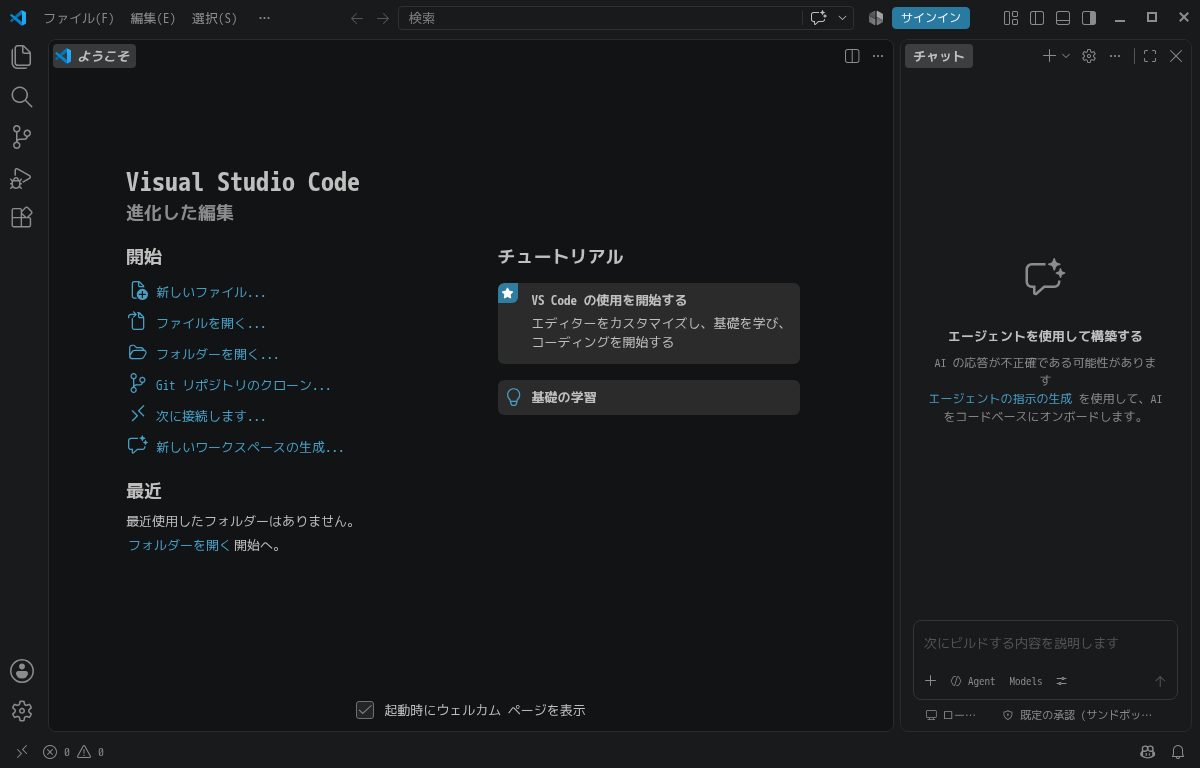Open the Manage gear in the activity bar
Screen dimensions: 1200x768
pos(22,711)
